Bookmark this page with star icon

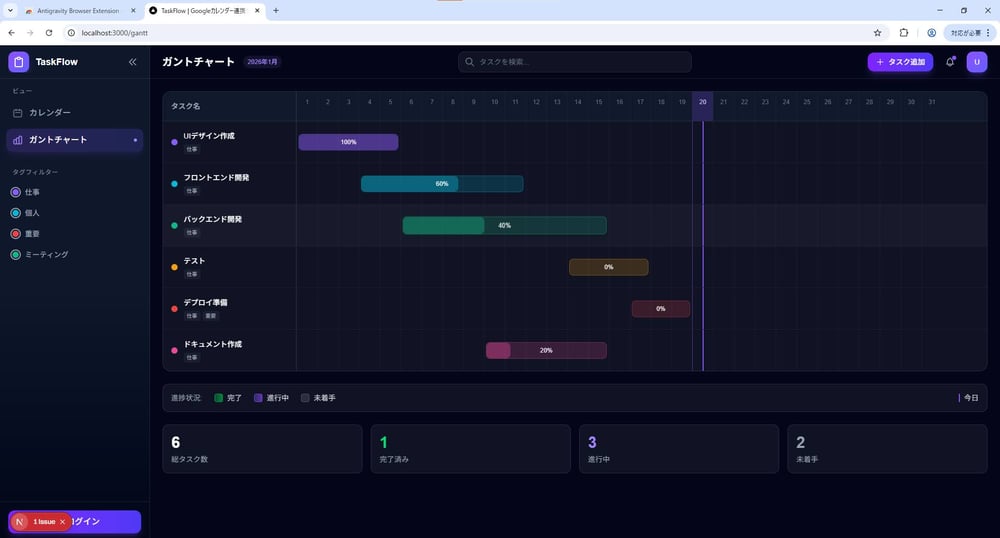click(877, 32)
